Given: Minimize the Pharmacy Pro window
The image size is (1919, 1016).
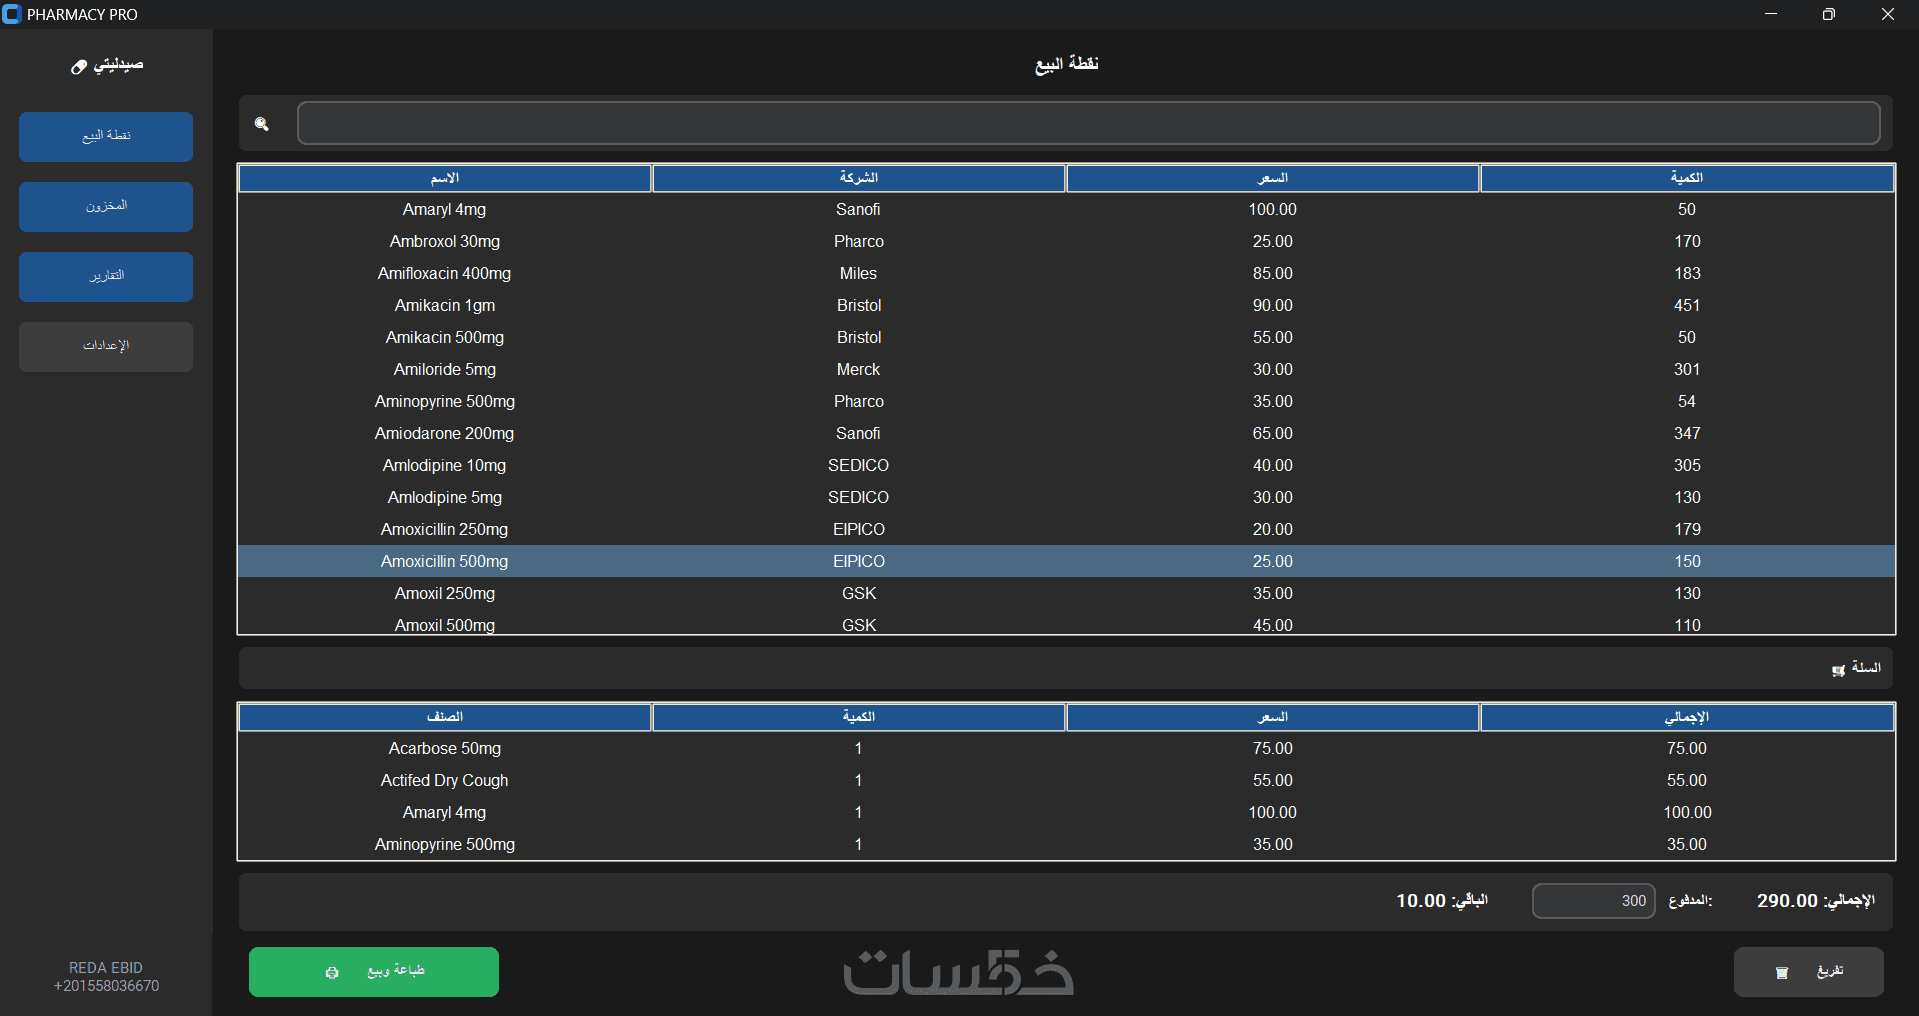Looking at the screenshot, I should (1771, 14).
